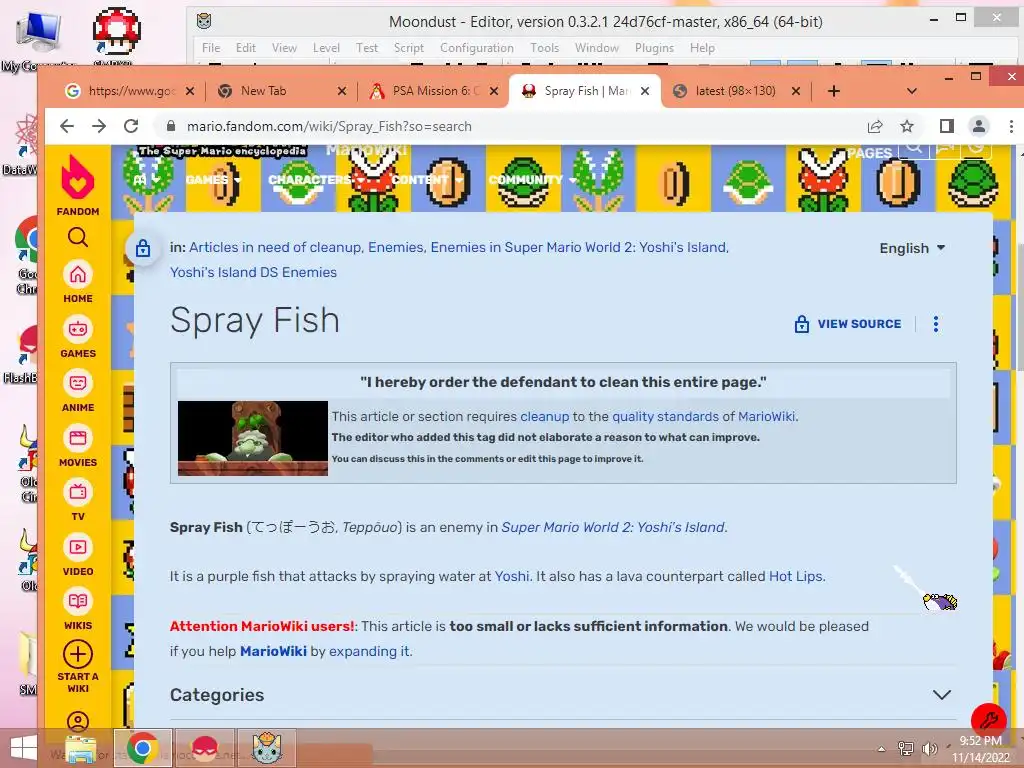Add a new browser tab with plus button
The width and height of the screenshot is (1024, 768).
pyautogui.click(x=833, y=91)
